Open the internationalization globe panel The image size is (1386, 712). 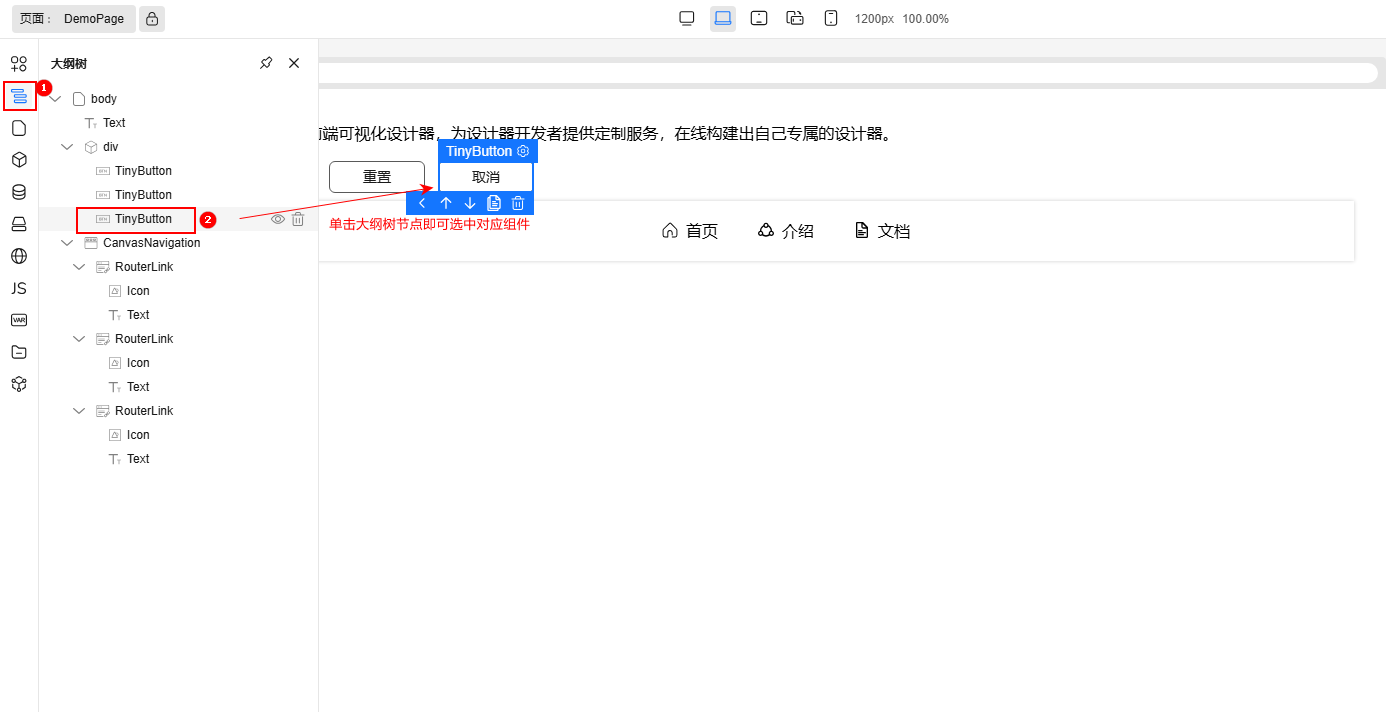(x=18, y=256)
